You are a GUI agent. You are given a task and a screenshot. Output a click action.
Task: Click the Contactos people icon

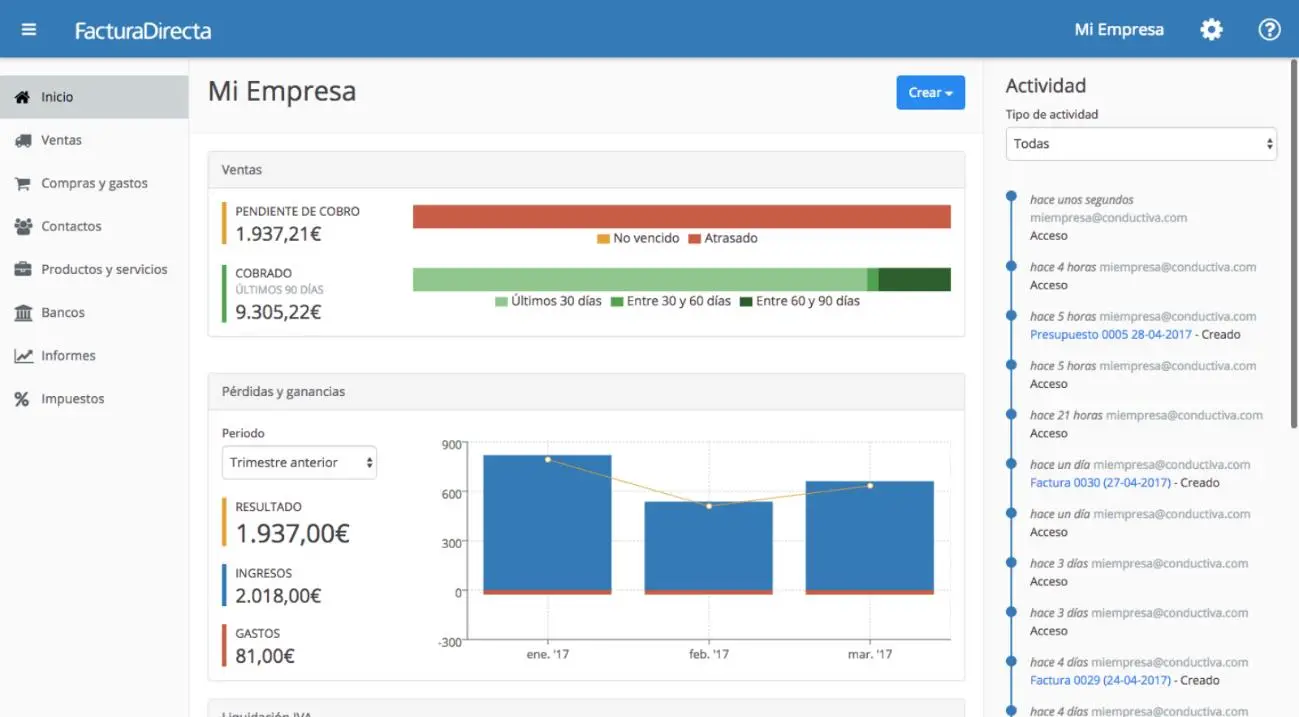(x=23, y=227)
